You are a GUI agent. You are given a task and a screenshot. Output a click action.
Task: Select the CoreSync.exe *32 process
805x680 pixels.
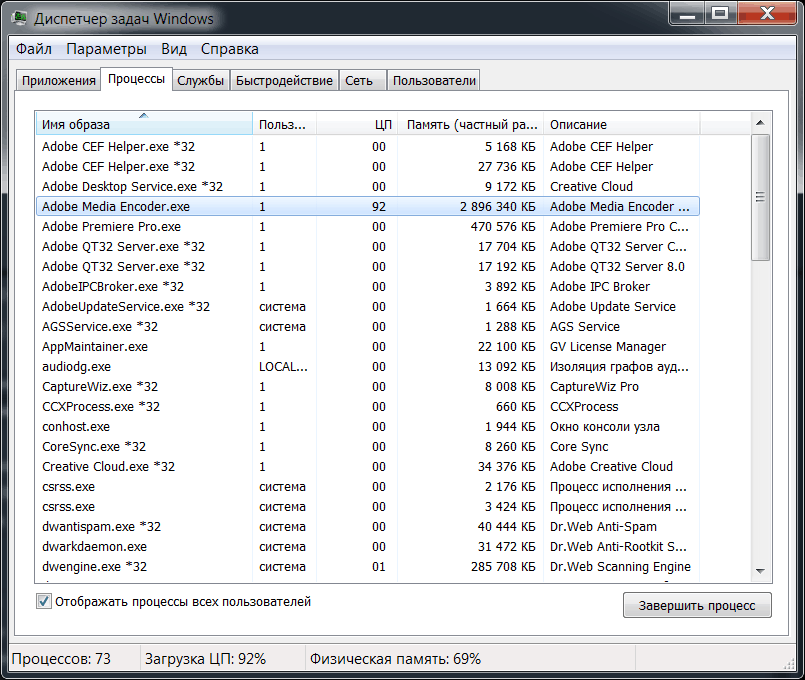368,446
